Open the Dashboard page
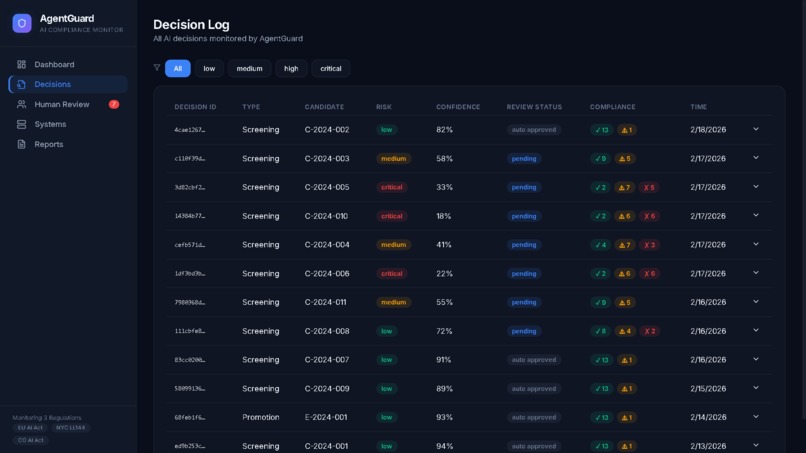806x453 pixels. (68, 64)
